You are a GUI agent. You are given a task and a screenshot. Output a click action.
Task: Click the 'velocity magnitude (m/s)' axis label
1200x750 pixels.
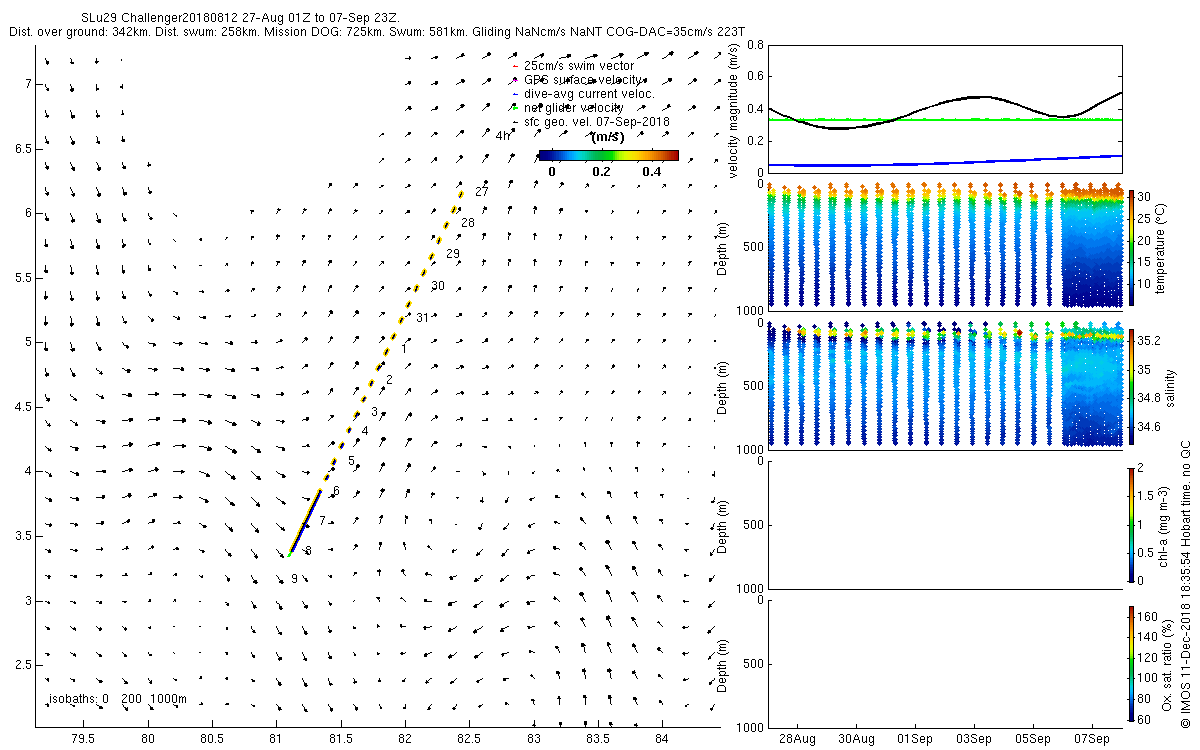pyautogui.click(x=734, y=112)
